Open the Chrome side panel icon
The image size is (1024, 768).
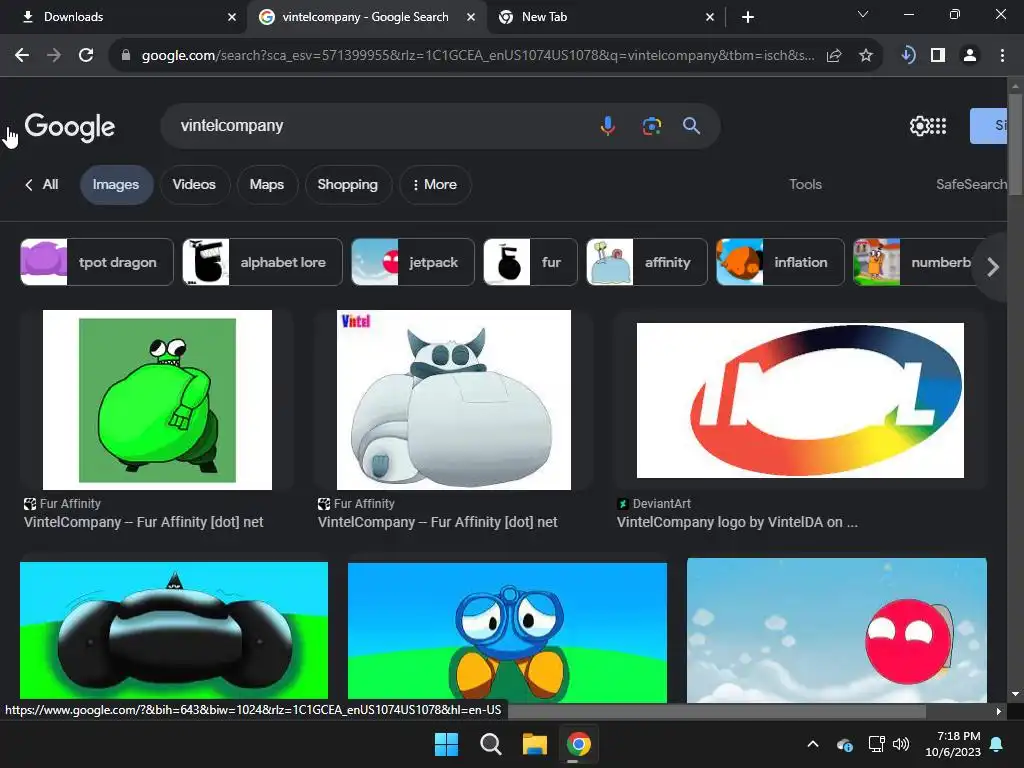point(938,56)
